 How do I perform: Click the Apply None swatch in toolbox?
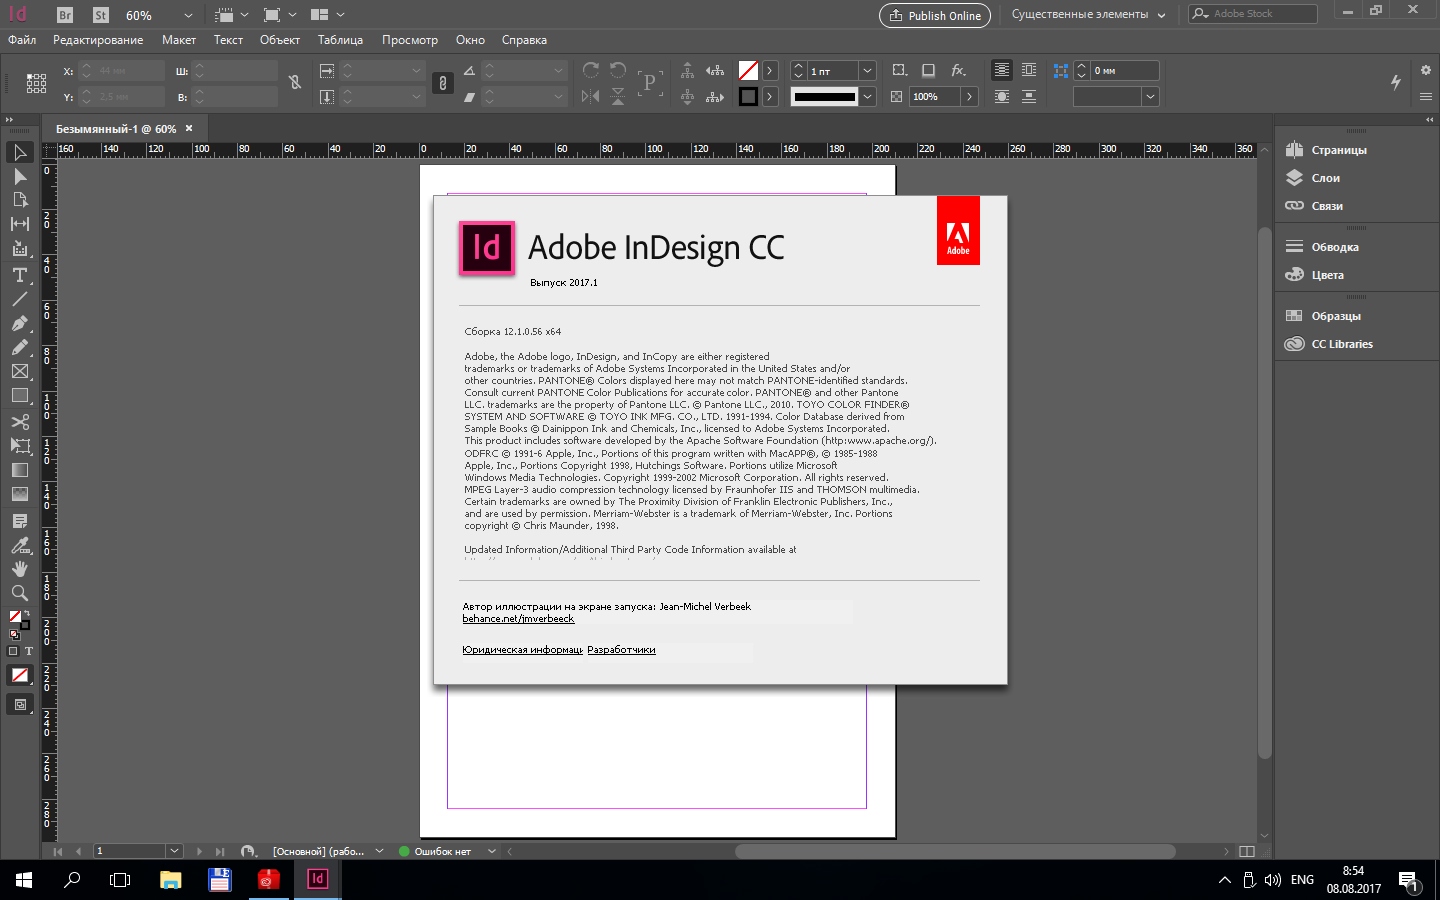(19, 675)
